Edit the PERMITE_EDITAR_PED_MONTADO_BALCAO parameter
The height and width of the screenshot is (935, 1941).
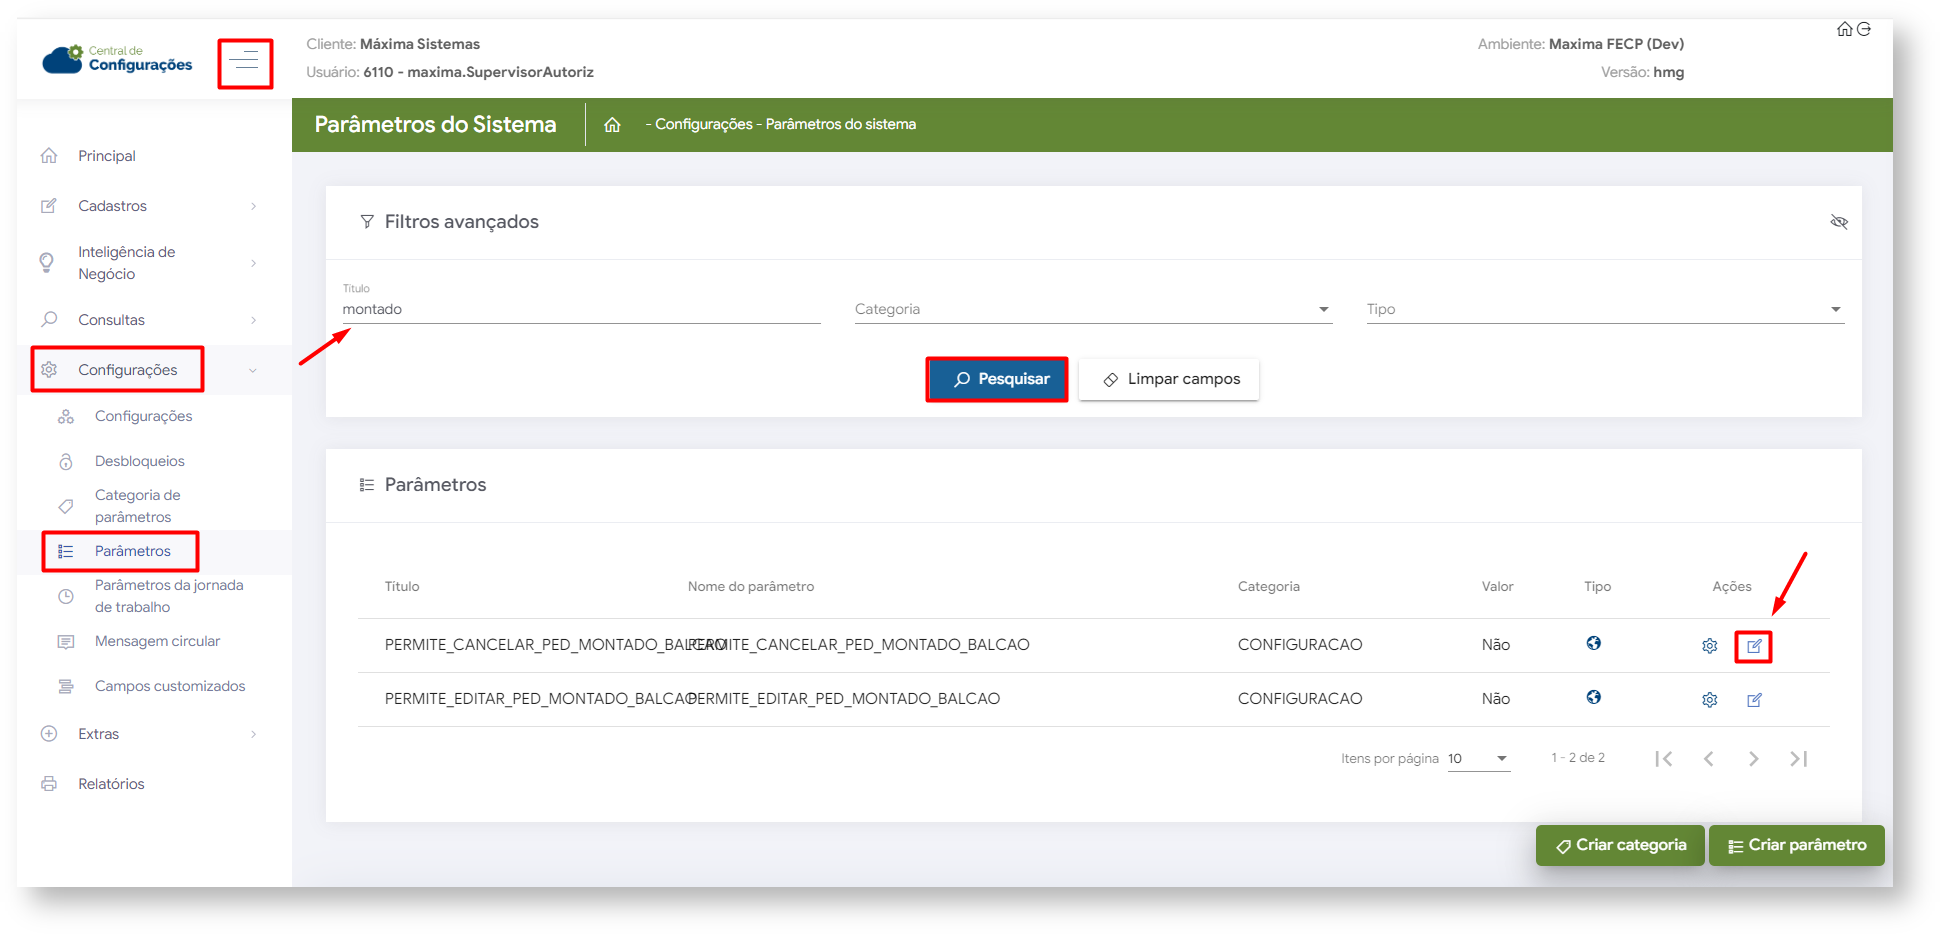pos(1753,700)
